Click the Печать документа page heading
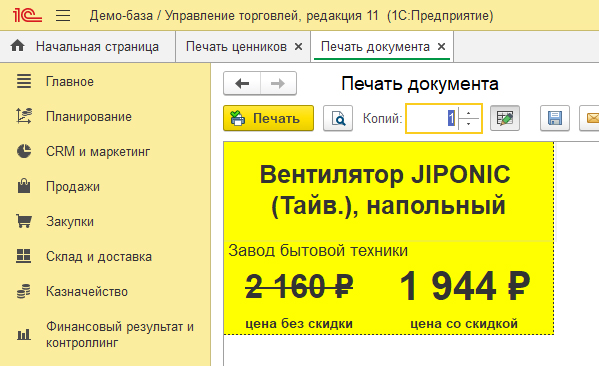 pos(420,84)
